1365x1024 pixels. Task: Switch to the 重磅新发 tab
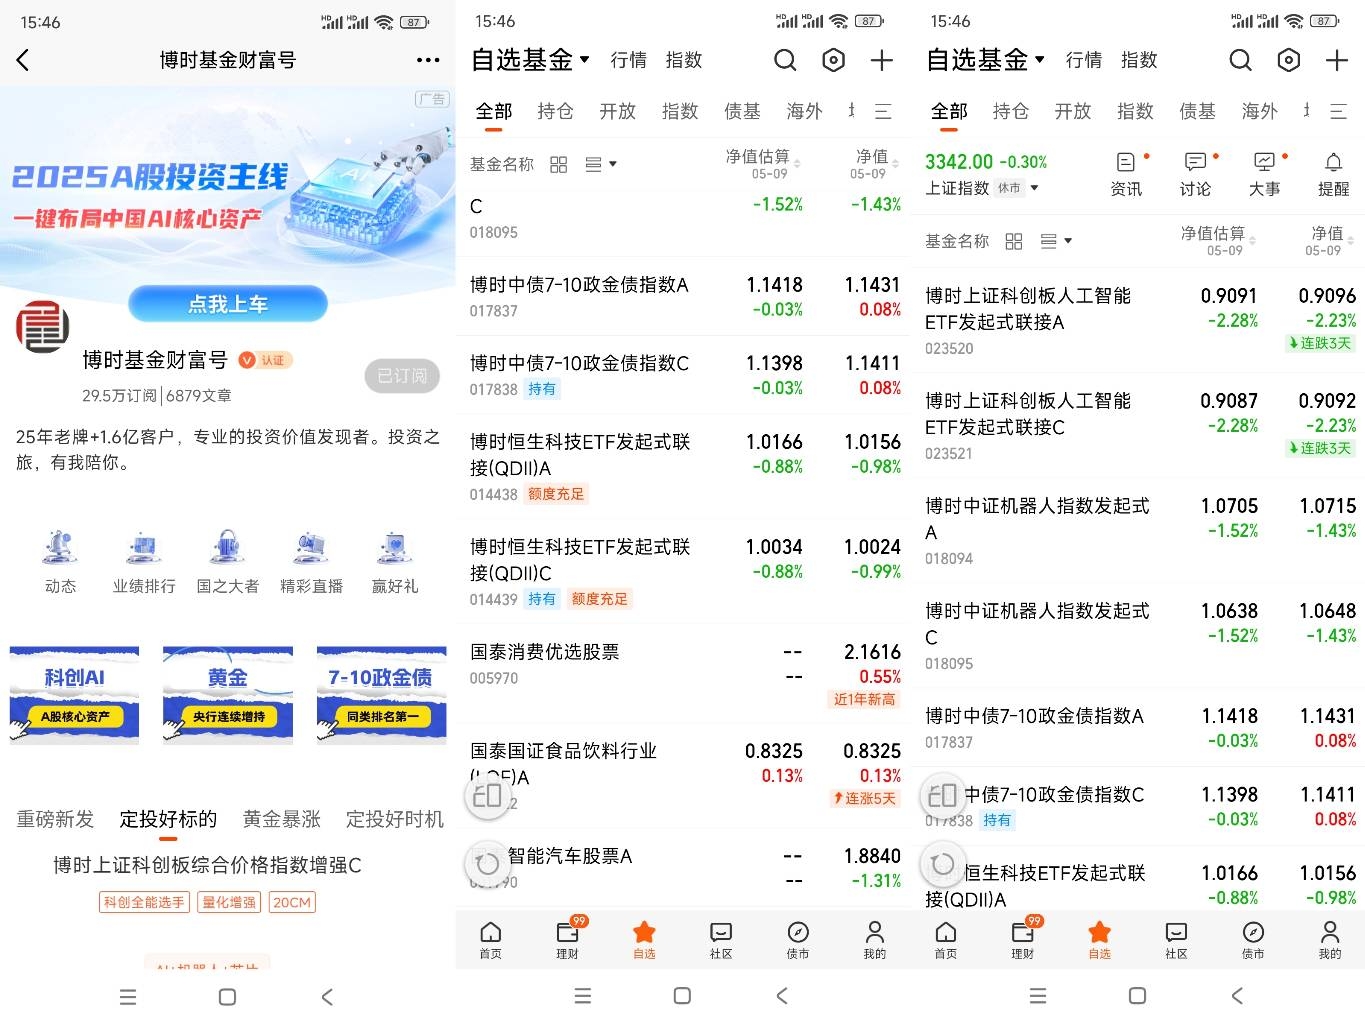(55, 819)
